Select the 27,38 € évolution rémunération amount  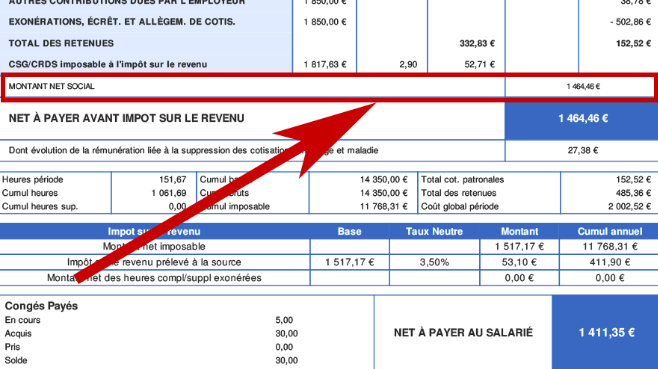(583, 150)
